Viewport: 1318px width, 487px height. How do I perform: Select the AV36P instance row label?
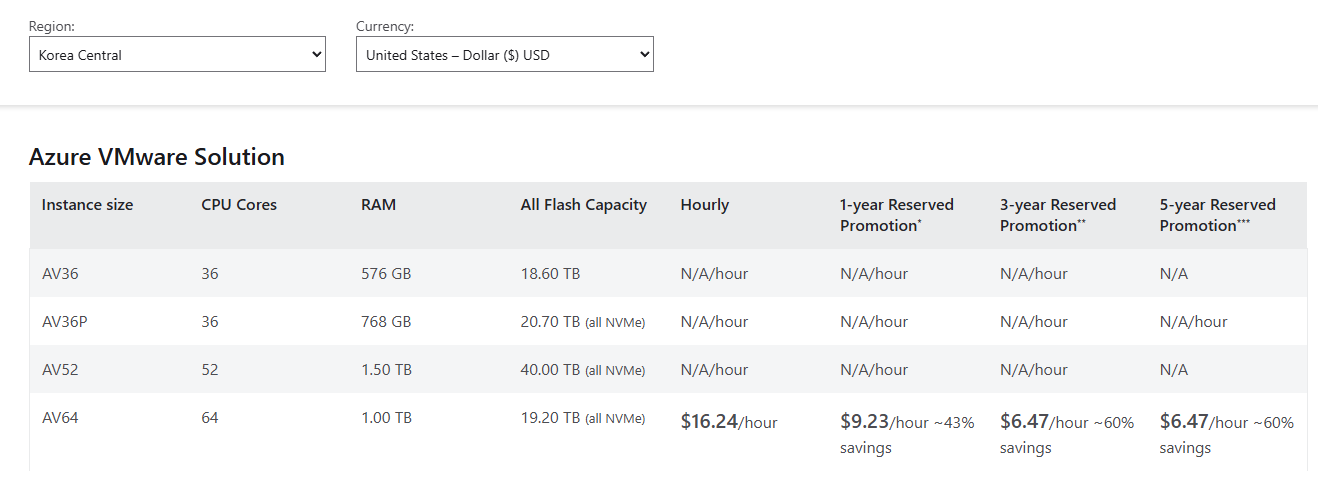tap(64, 322)
